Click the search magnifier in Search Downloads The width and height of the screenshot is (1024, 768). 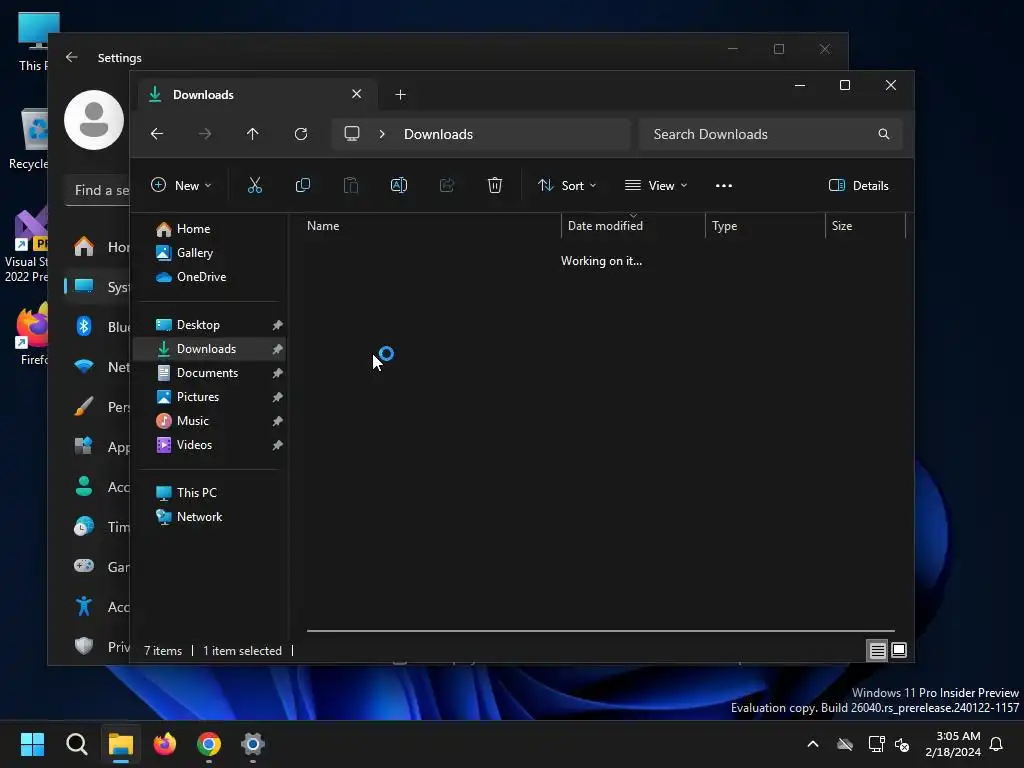(884, 134)
